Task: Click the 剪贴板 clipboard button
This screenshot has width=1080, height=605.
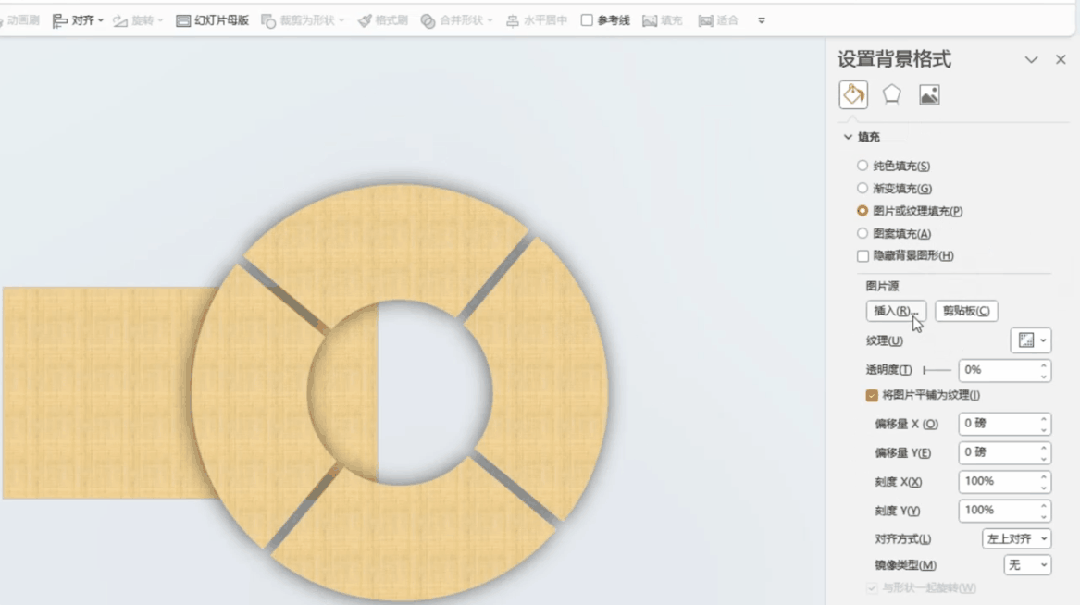Action: point(966,311)
